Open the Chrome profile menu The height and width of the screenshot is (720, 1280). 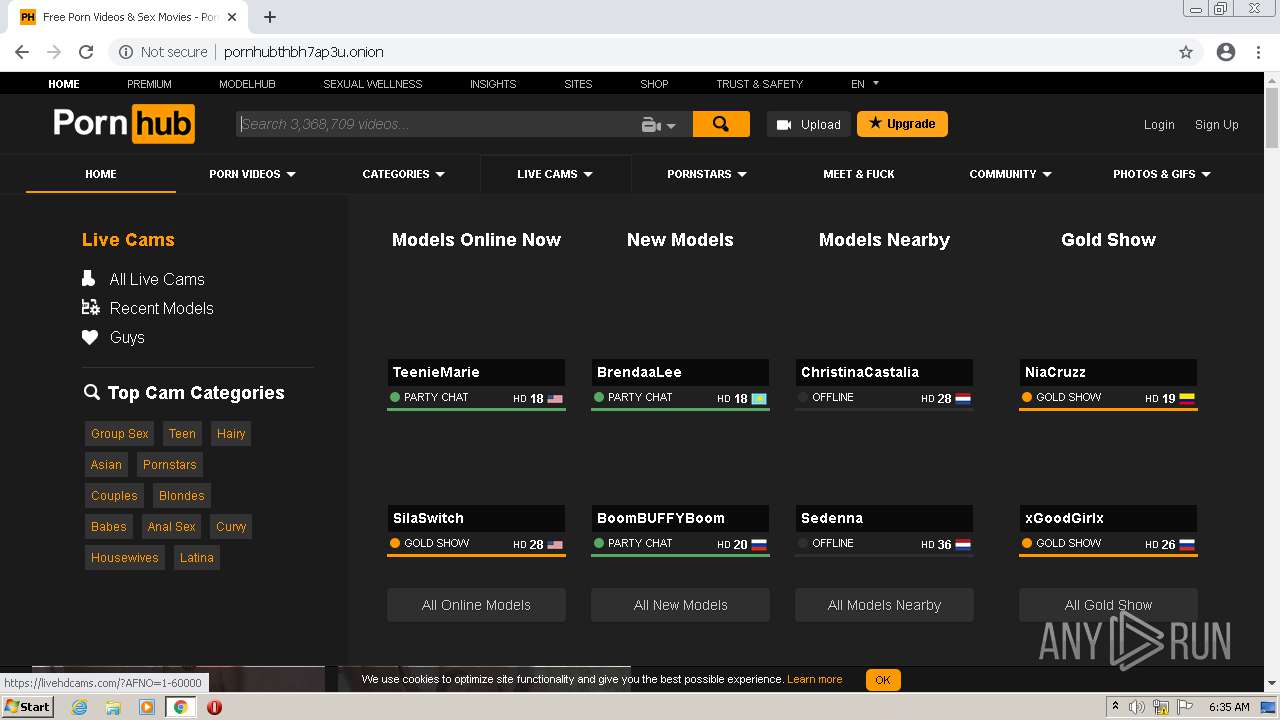pos(1226,52)
